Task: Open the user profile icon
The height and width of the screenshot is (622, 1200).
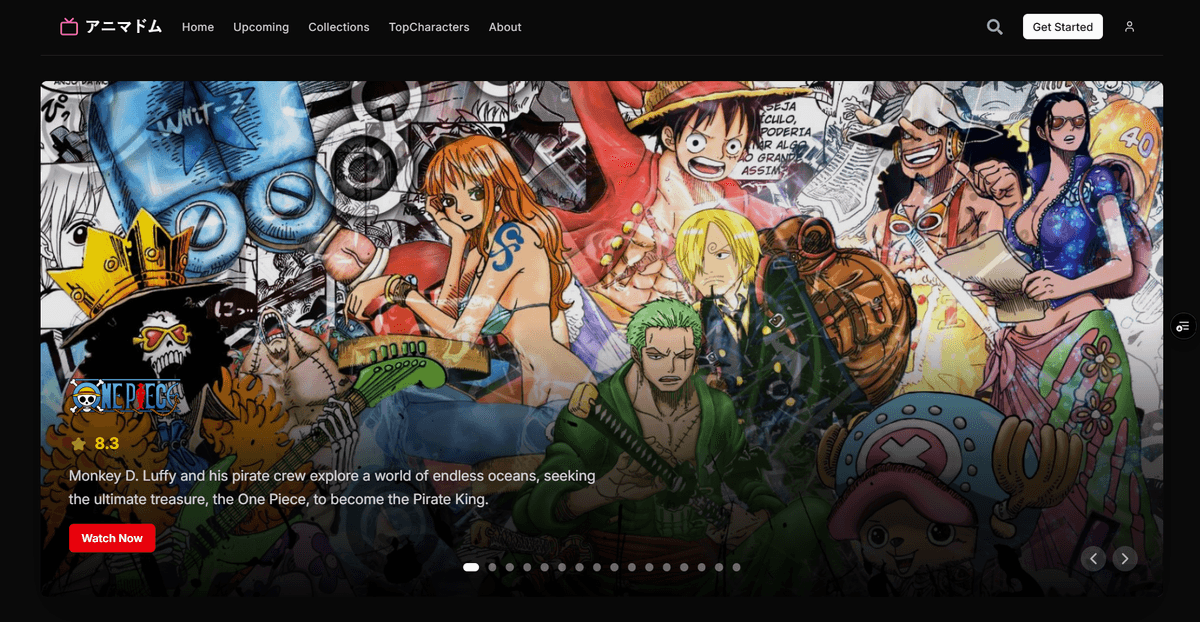Action: pyautogui.click(x=1129, y=27)
